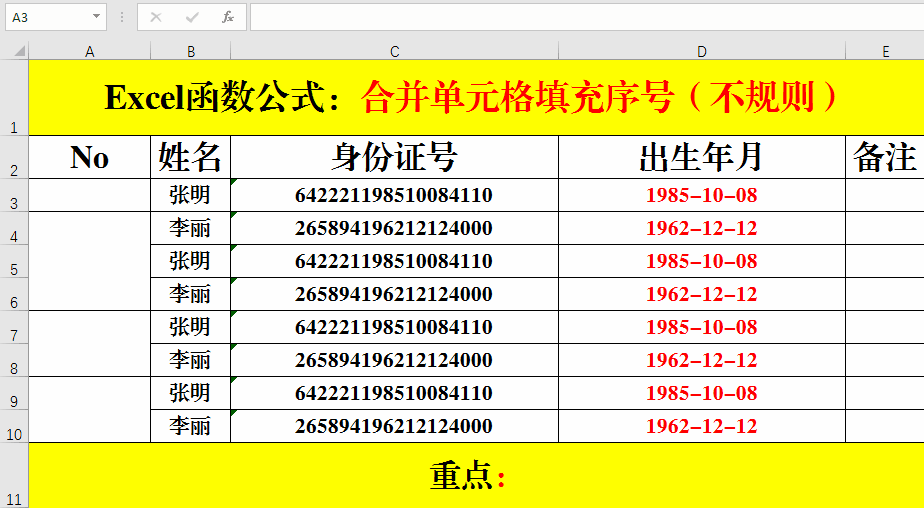Click date 1962-12-12 in row 6
This screenshot has height=508, width=924.
coord(701,294)
